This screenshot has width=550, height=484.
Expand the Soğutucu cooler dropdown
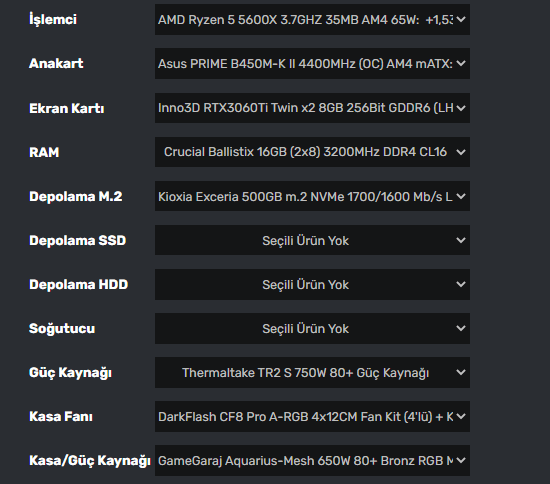point(312,328)
